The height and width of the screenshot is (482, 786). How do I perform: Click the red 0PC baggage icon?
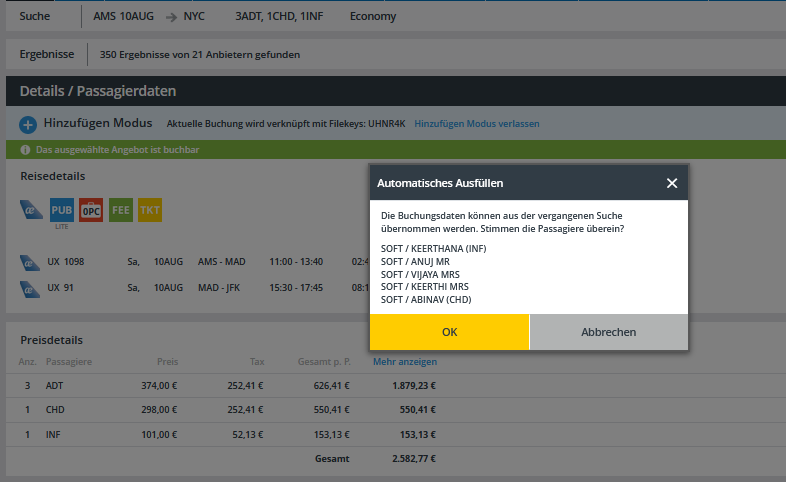(91, 210)
